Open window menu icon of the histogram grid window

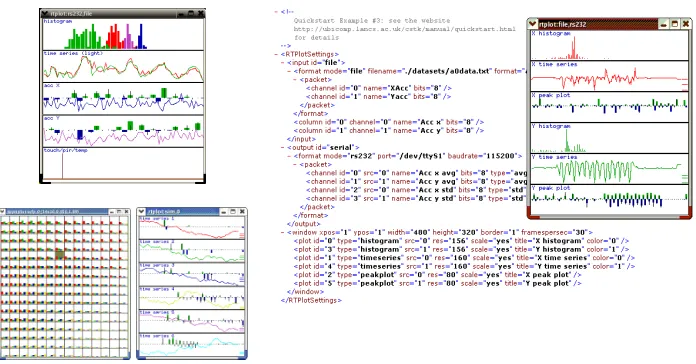3,212
